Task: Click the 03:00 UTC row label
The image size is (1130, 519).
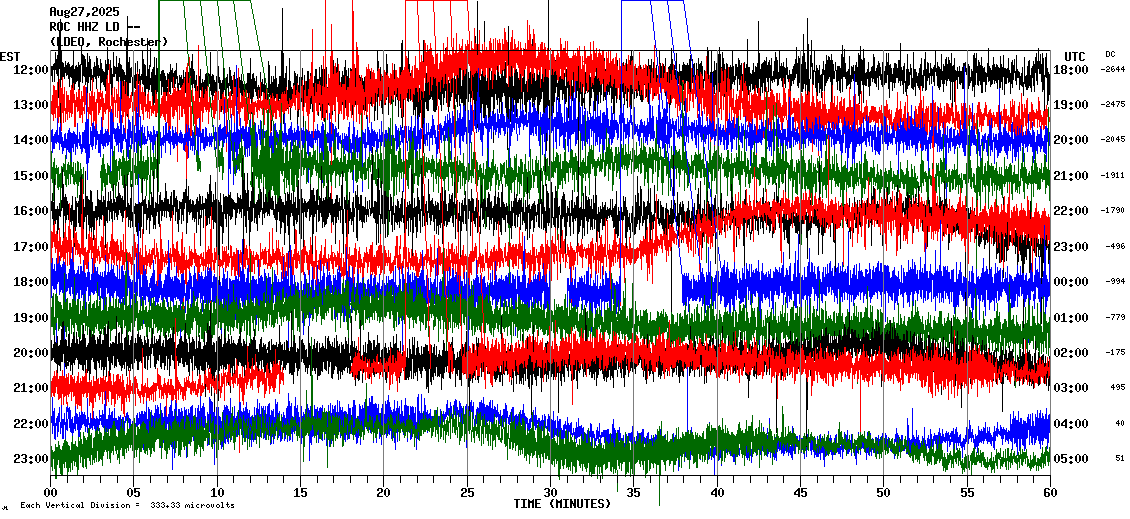Action: point(1072,388)
